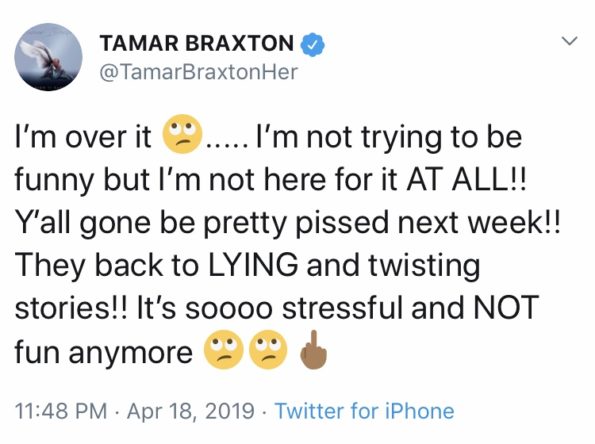Click the "AT ALL!!" text in tweet
The image size is (595, 444).
pyautogui.click(x=467, y=179)
